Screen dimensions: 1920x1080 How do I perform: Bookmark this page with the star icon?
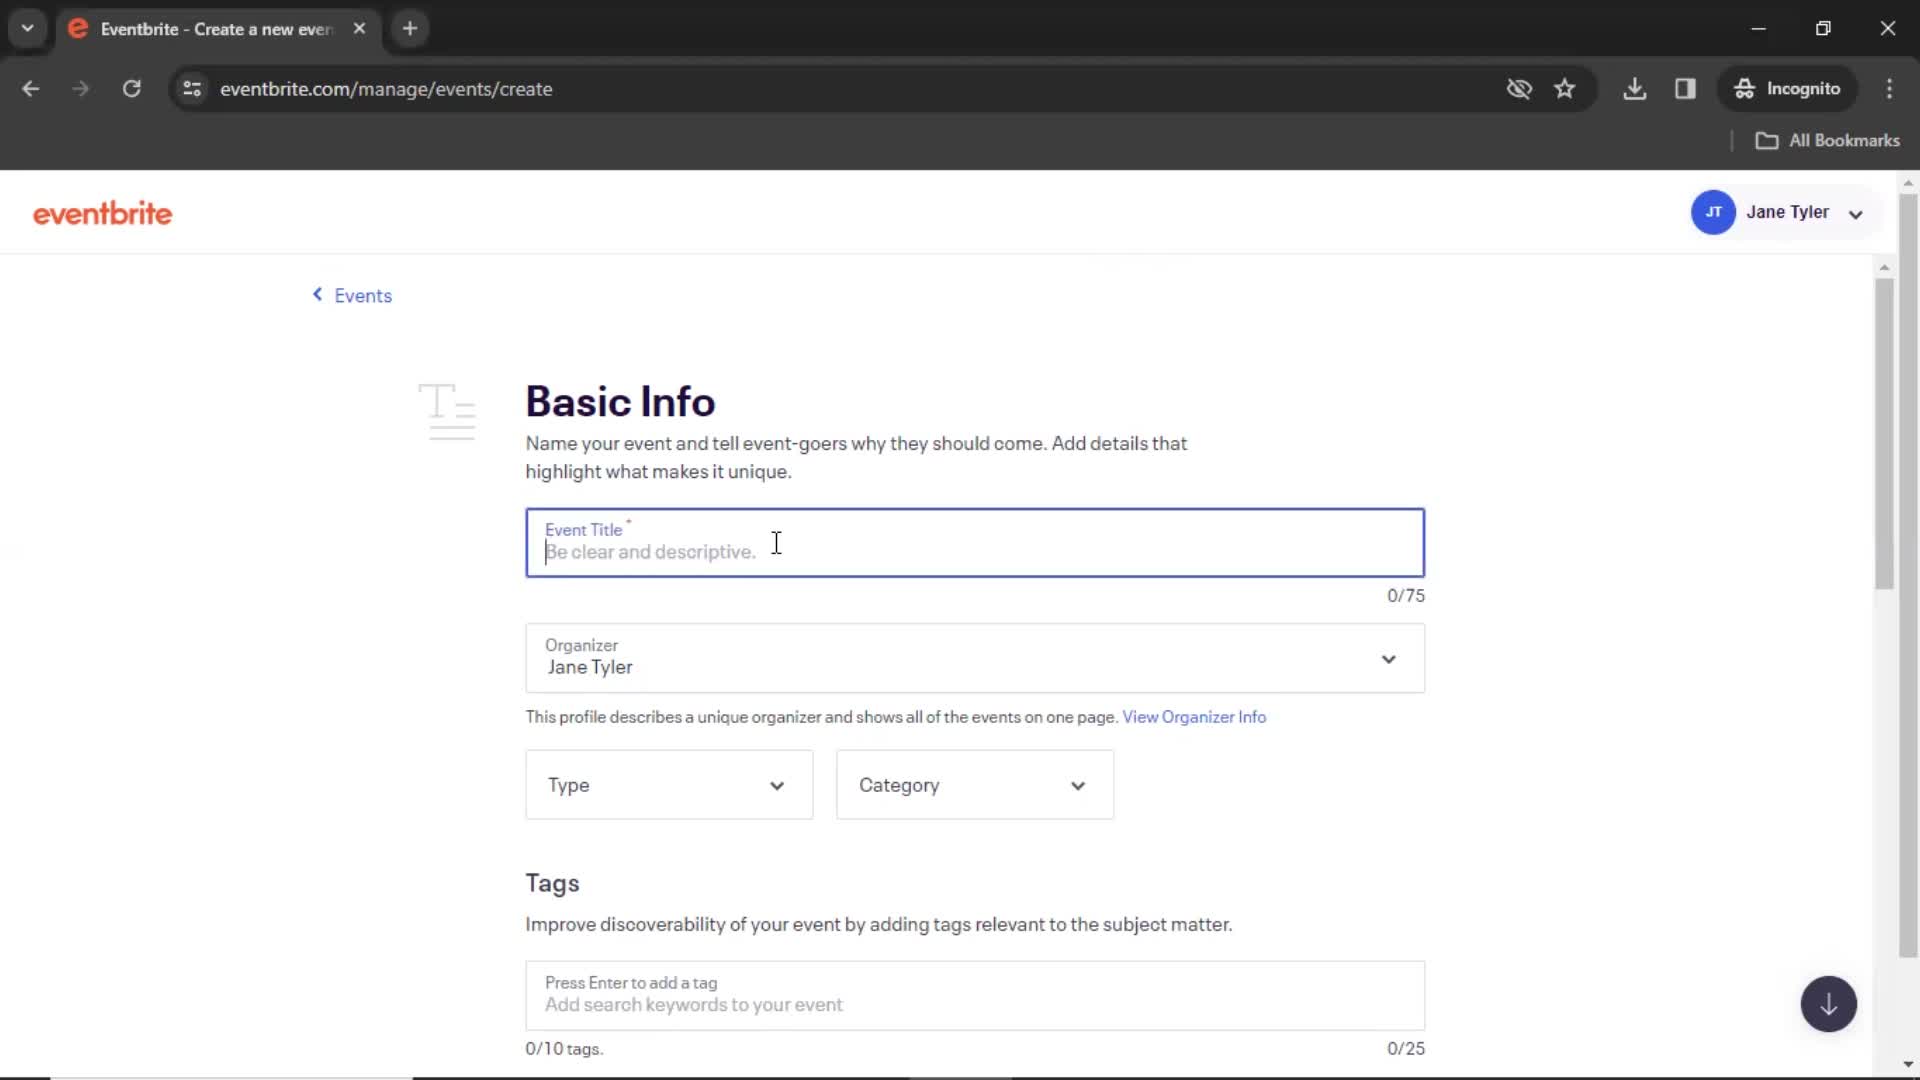tap(1565, 89)
